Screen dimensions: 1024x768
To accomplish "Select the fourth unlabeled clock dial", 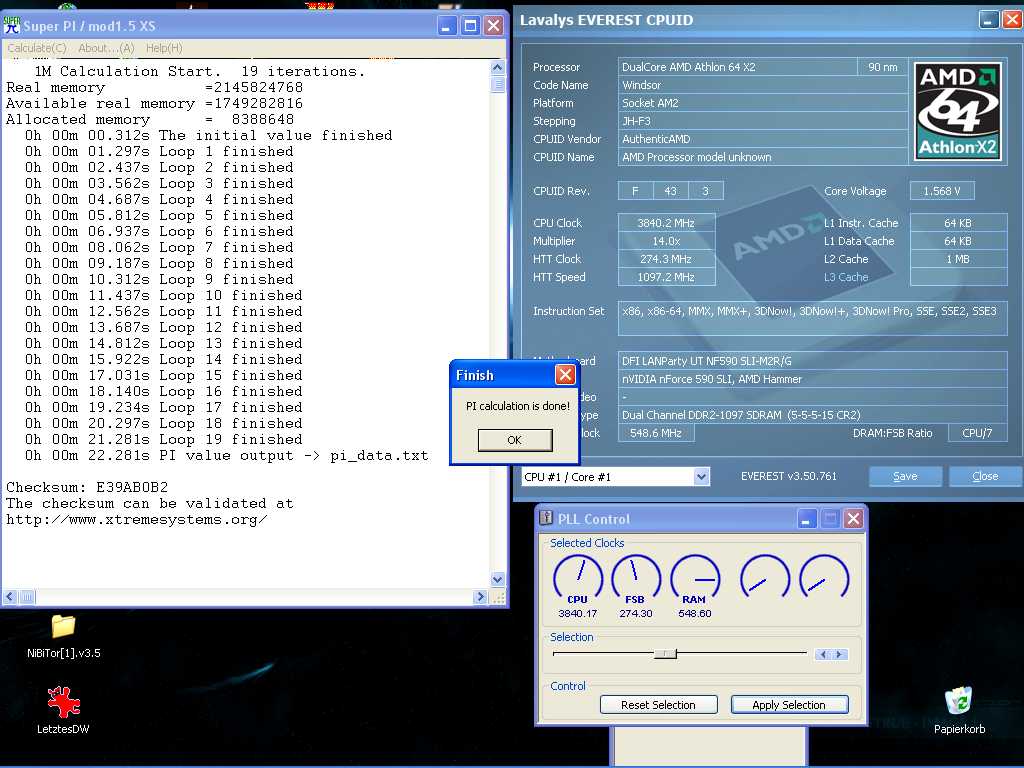I will point(765,577).
